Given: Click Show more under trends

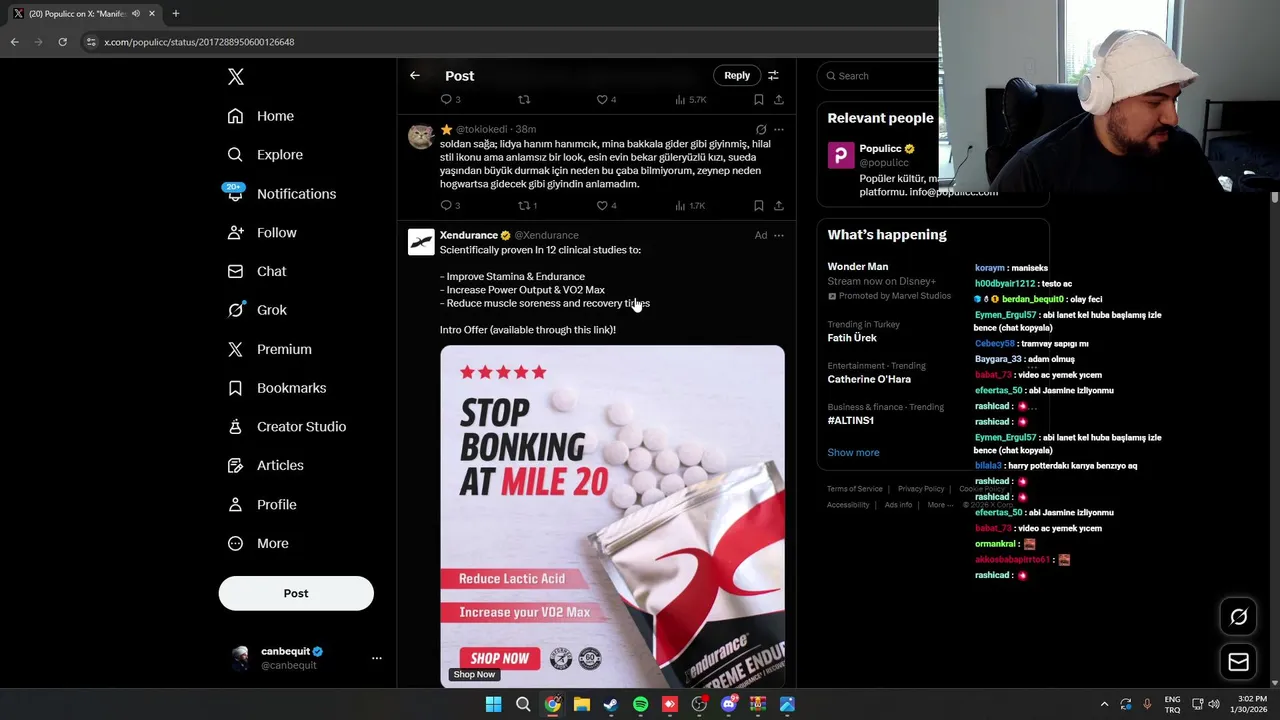Looking at the screenshot, I should click(x=853, y=453).
